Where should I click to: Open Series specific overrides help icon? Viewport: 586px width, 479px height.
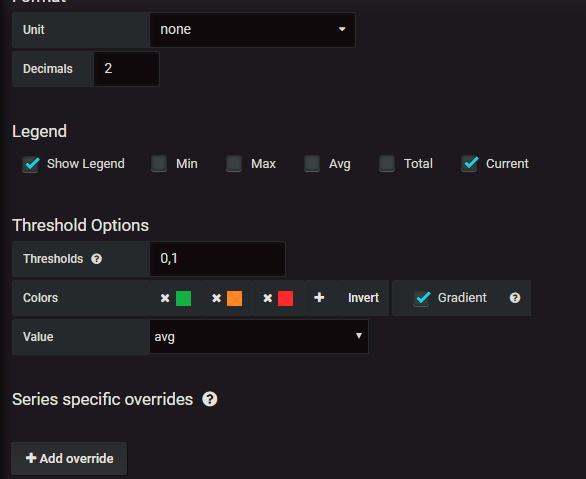pyautogui.click(x=210, y=399)
